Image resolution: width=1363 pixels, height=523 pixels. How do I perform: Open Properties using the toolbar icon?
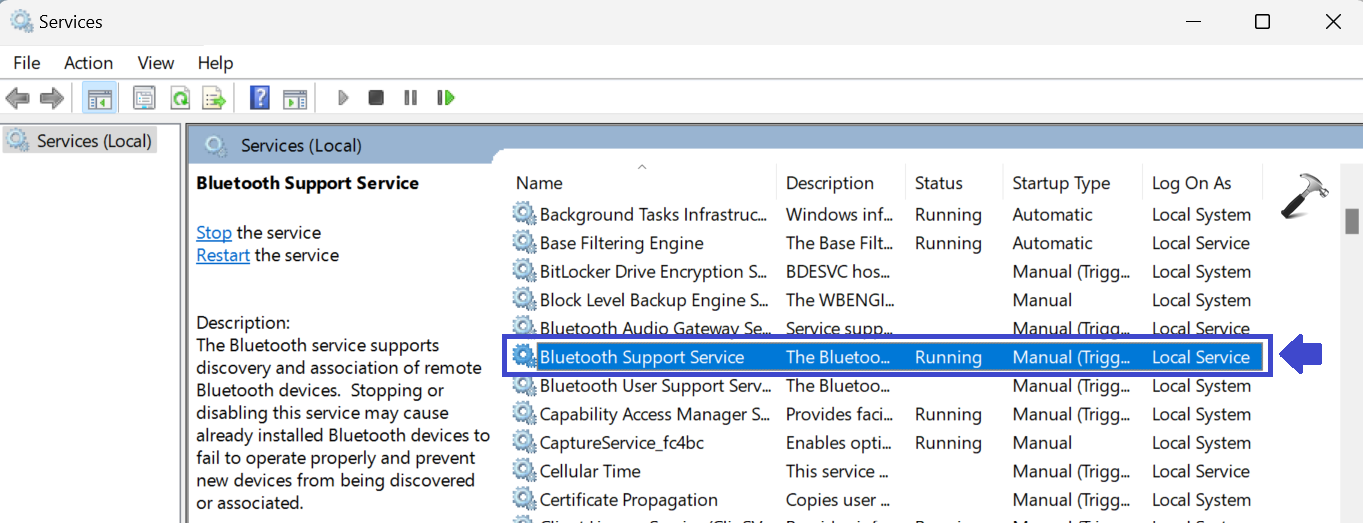tap(145, 98)
